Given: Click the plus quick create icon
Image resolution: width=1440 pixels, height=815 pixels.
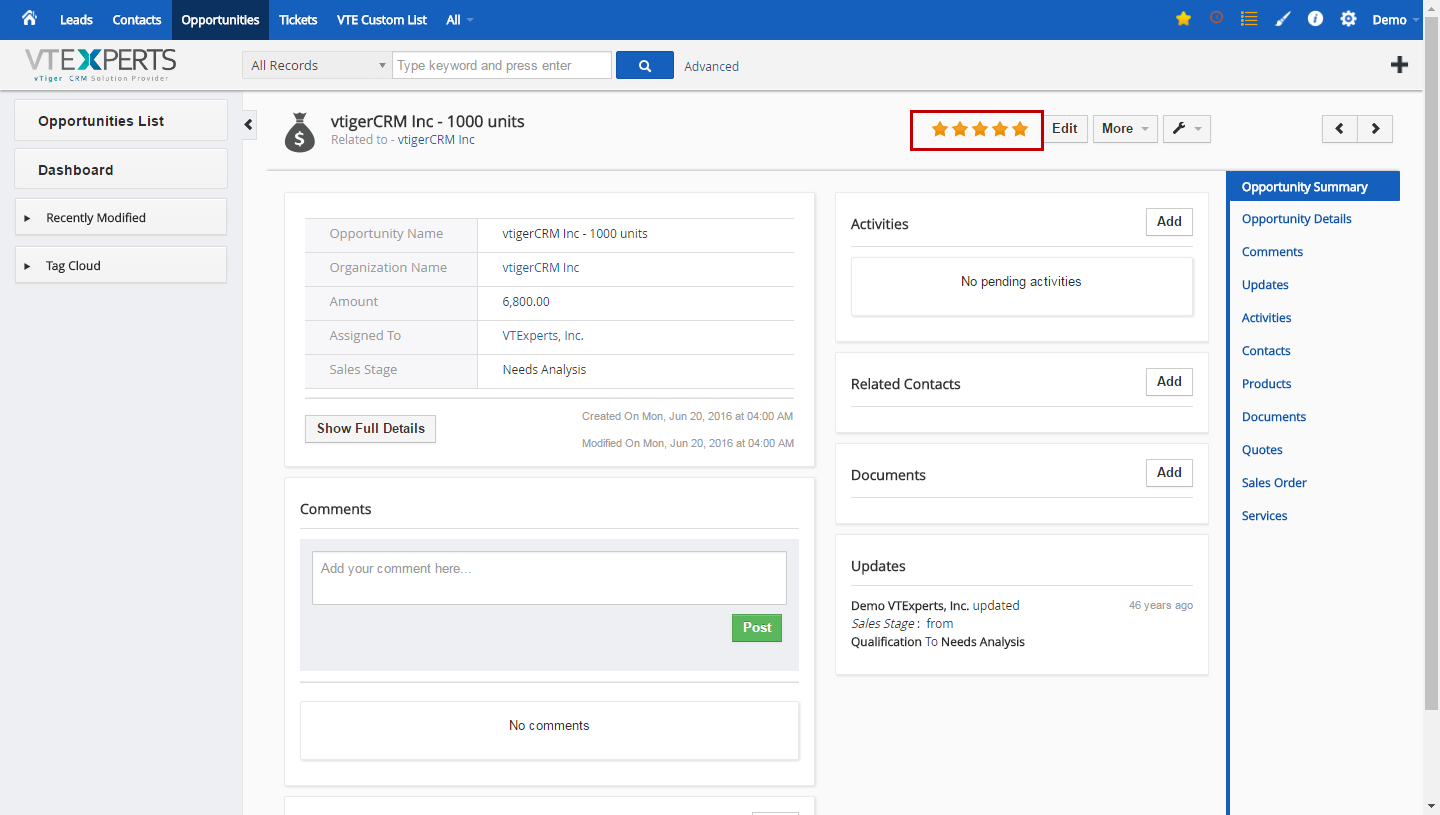Looking at the screenshot, I should tap(1400, 65).
